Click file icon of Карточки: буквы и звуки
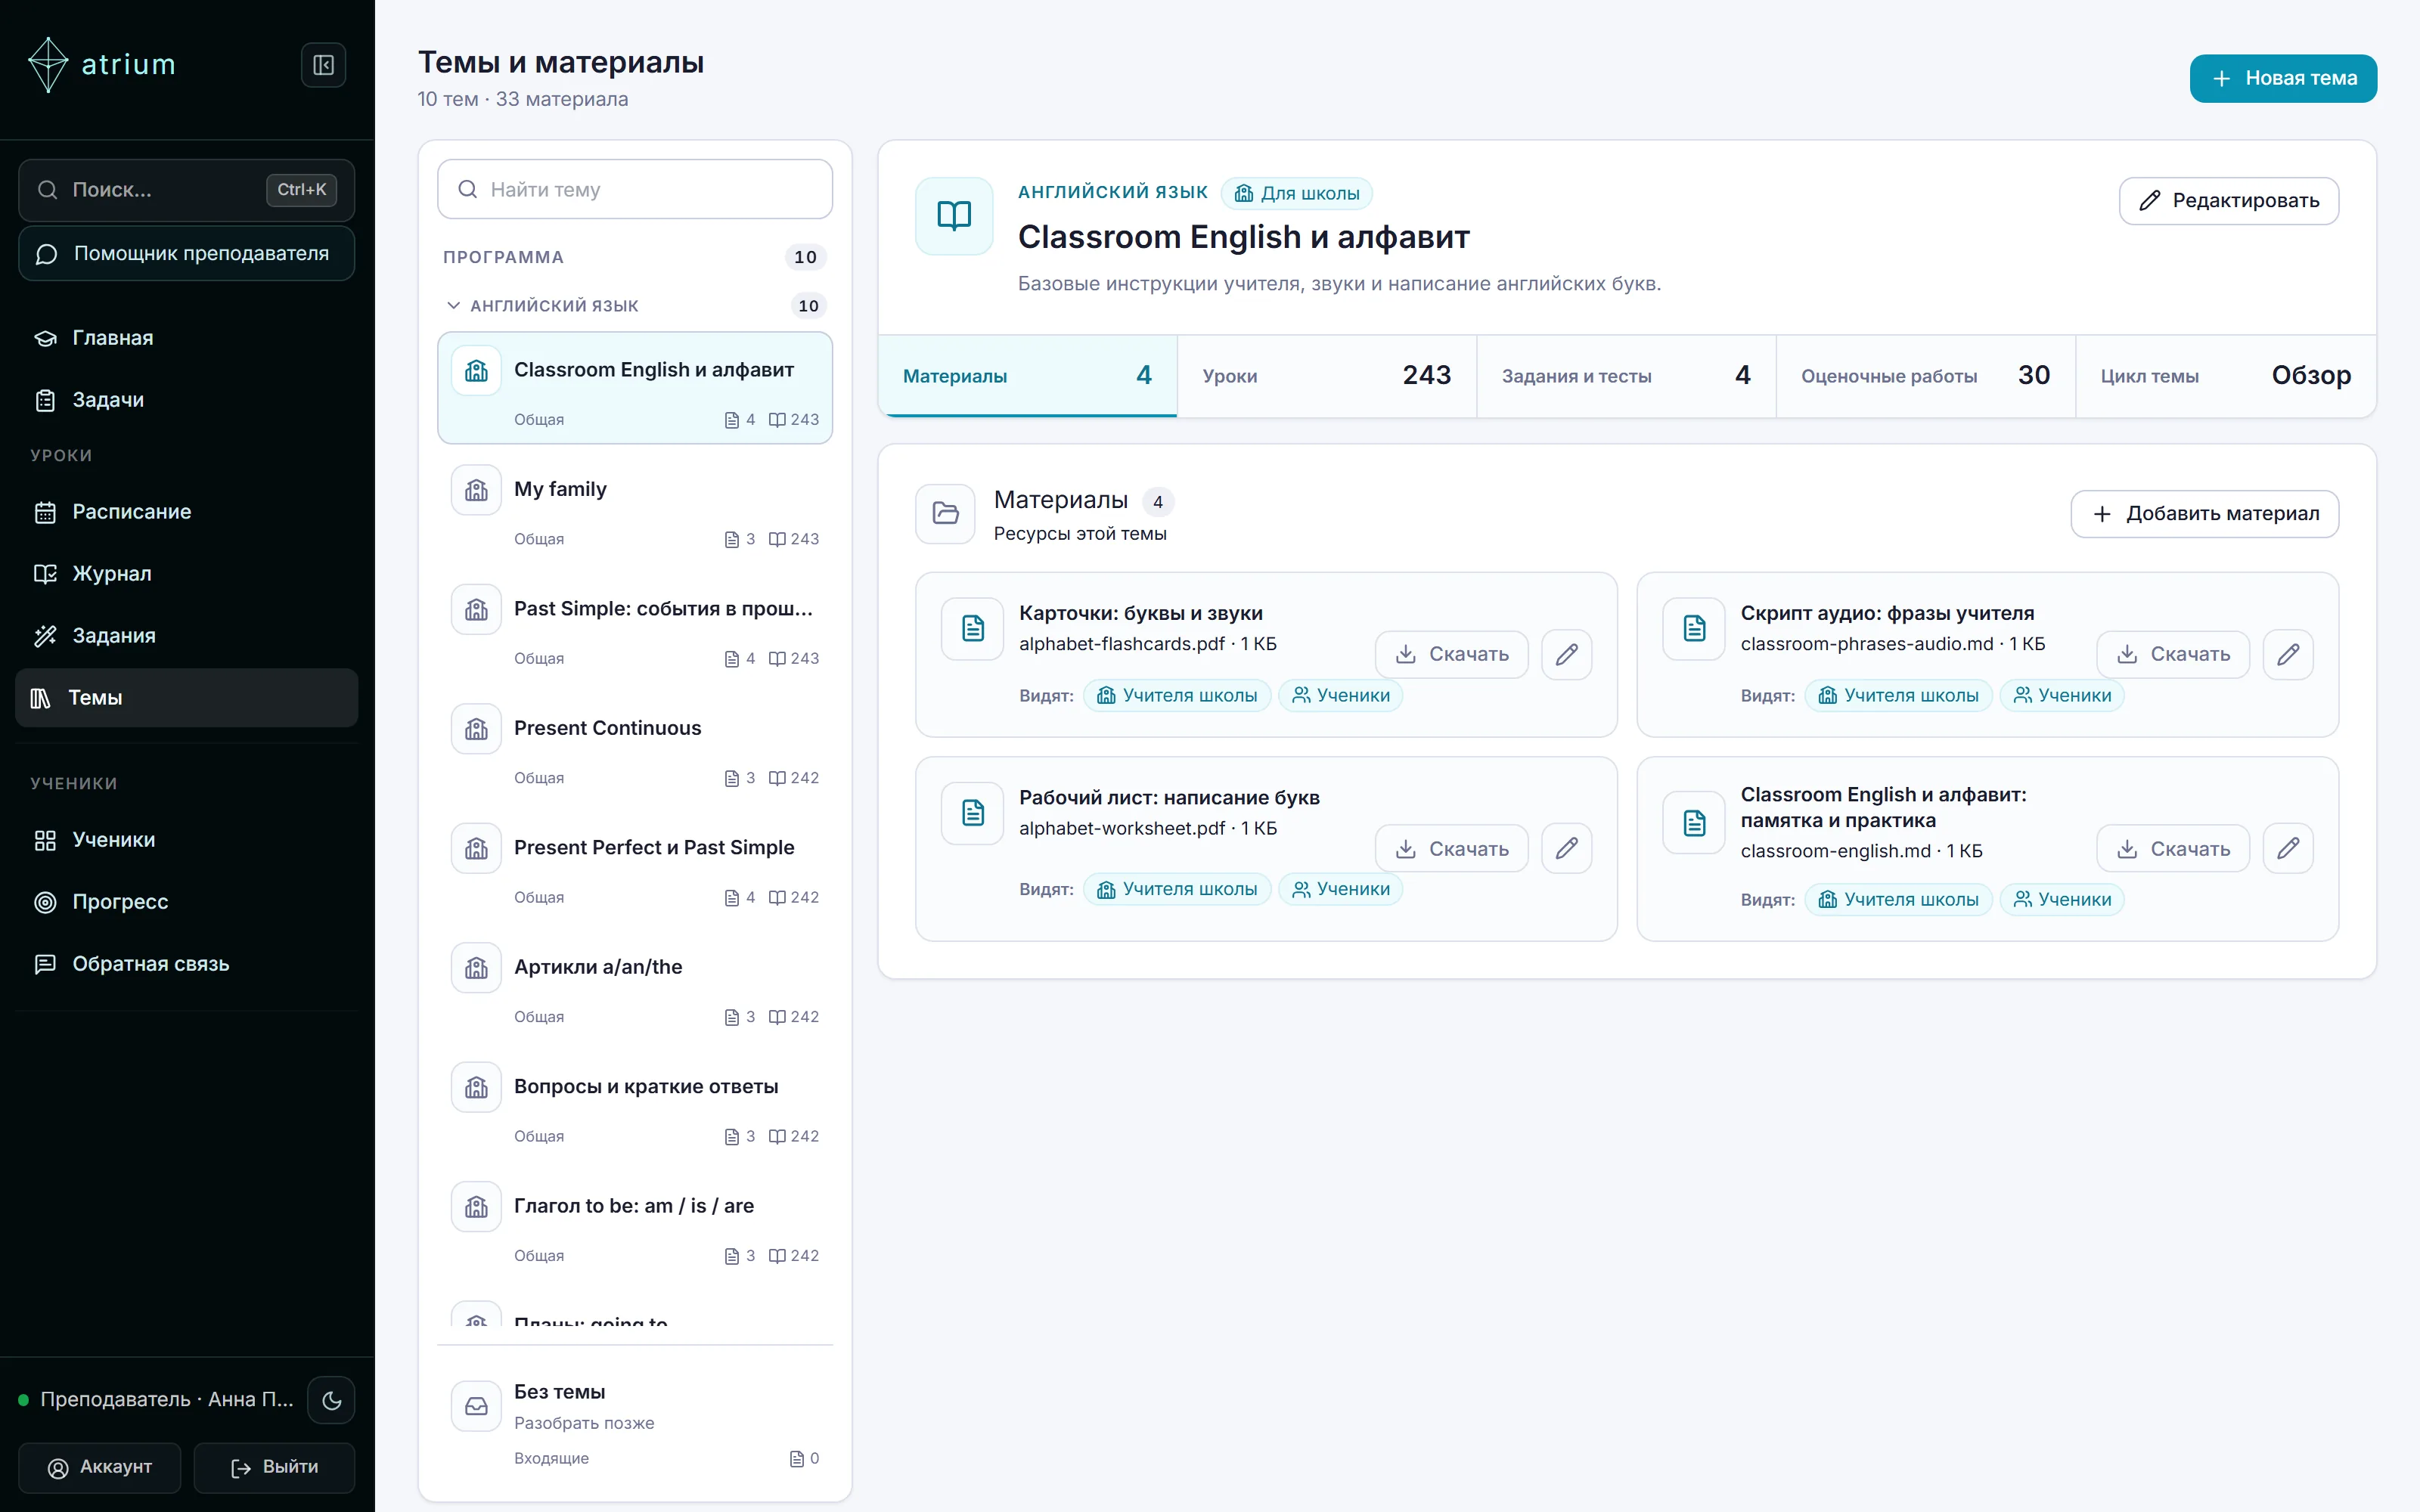Screen dimensions: 2420x1512 tap(972, 628)
